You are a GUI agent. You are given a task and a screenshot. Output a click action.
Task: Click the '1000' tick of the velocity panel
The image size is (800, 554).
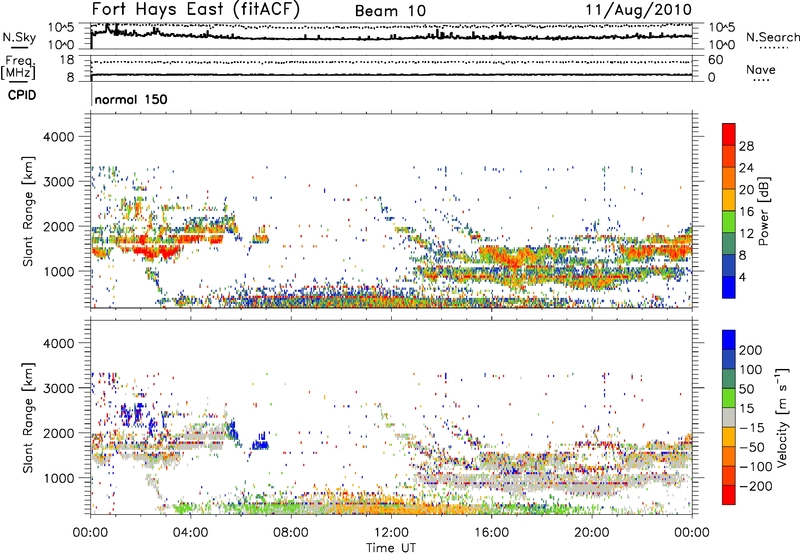point(59,478)
